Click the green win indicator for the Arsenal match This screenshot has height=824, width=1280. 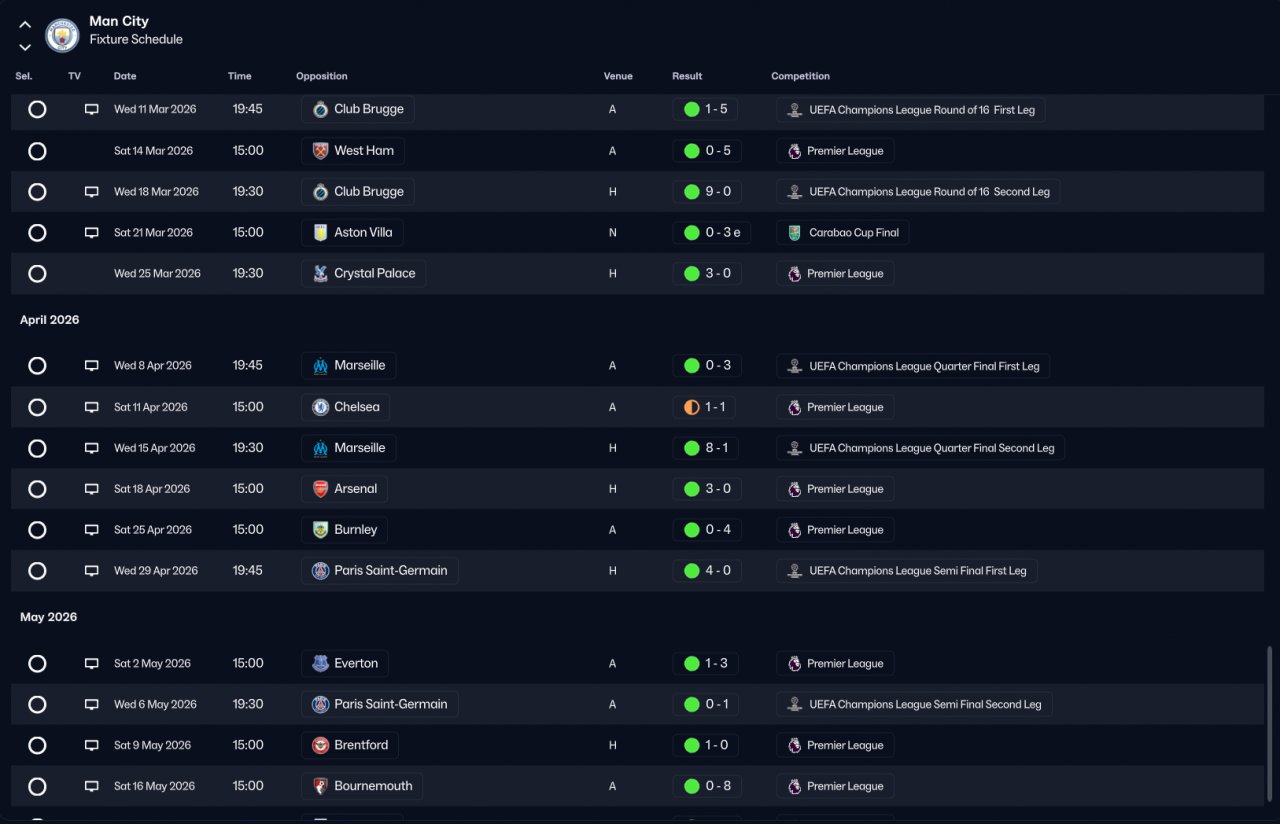click(691, 489)
